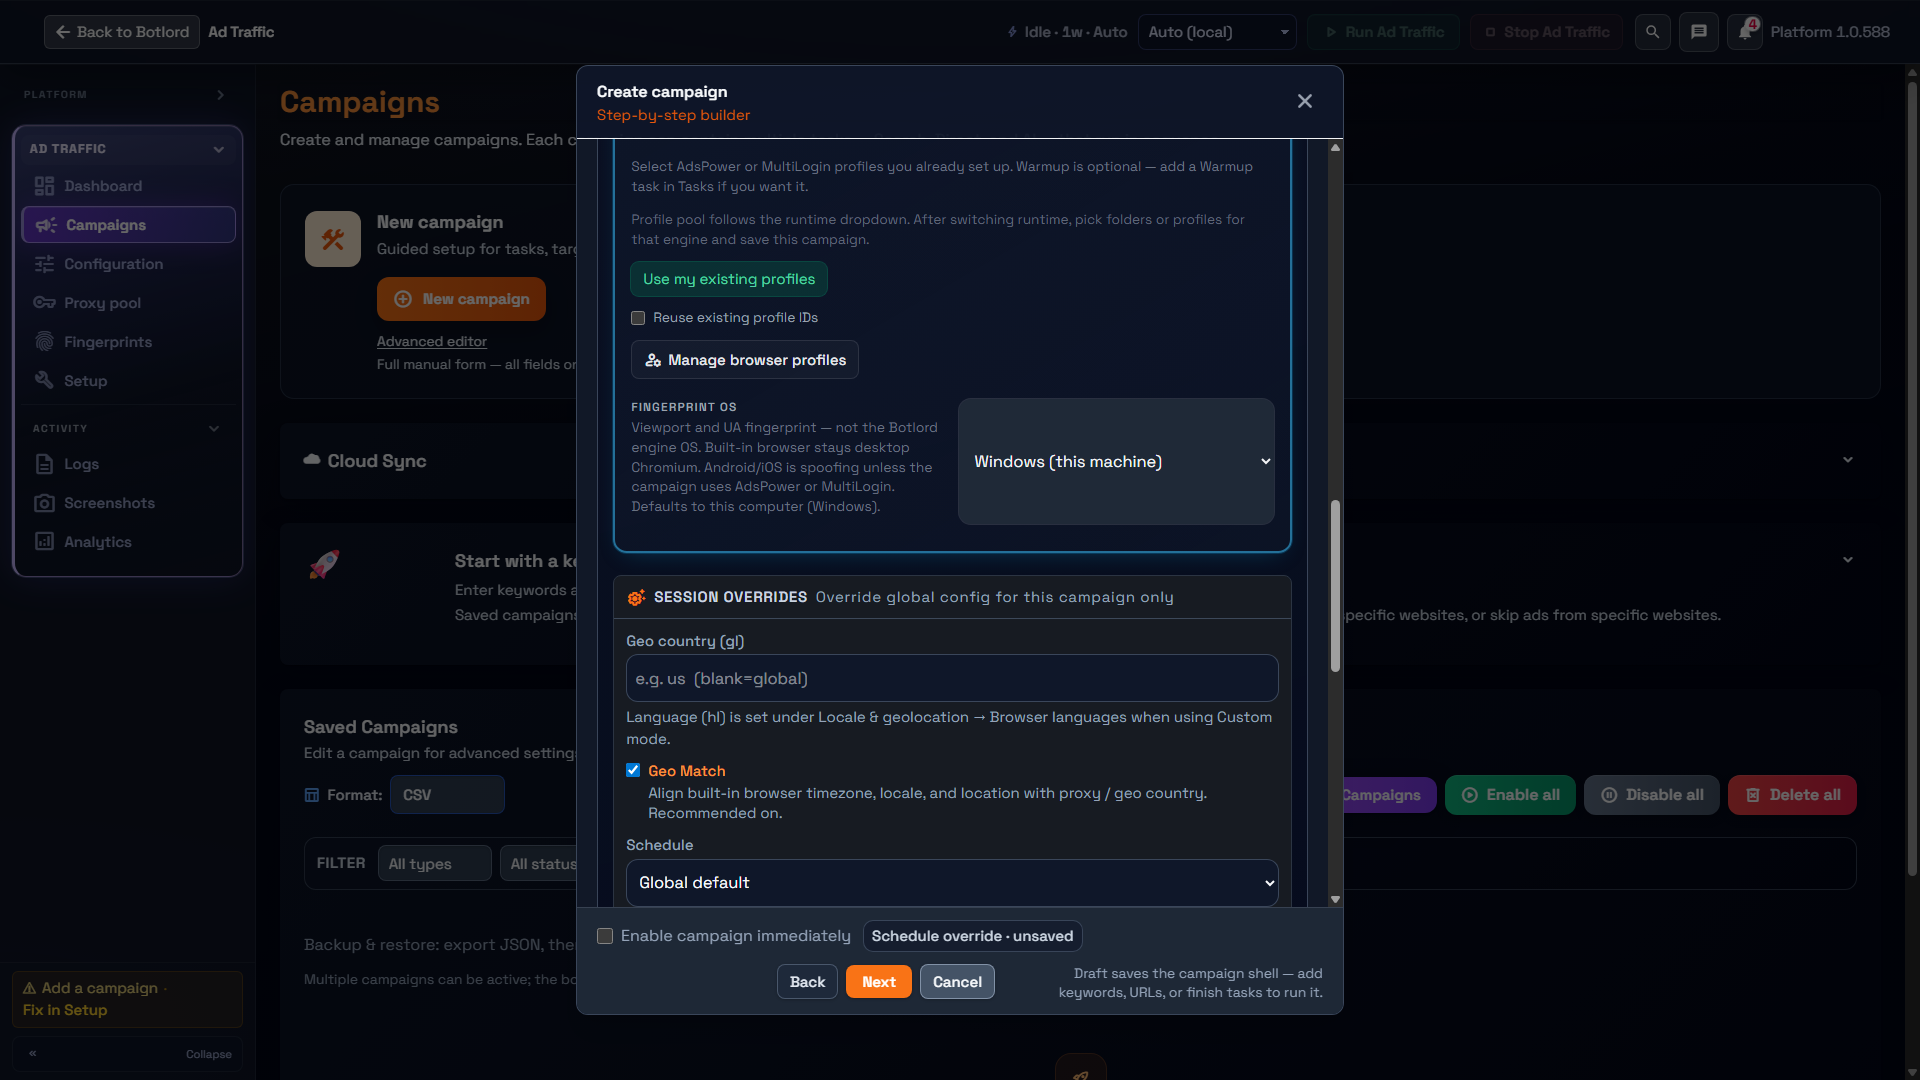Click the Fingerprints sidebar icon
Viewport: 1920px width, 1080px height.
[x=44, y=342]
